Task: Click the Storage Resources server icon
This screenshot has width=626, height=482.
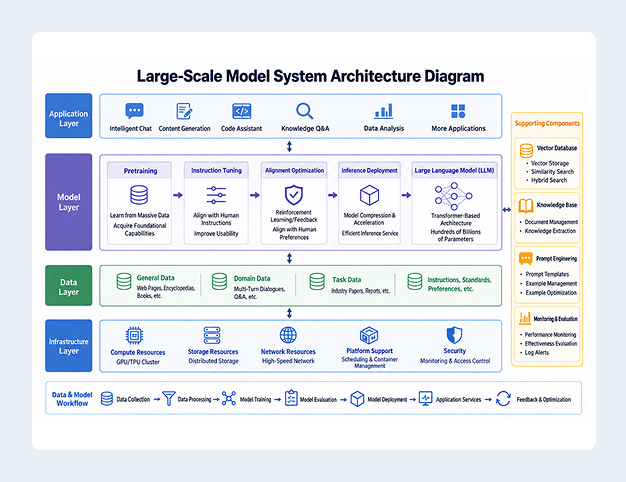Action: pyautogui.click(x=212, y=335)
